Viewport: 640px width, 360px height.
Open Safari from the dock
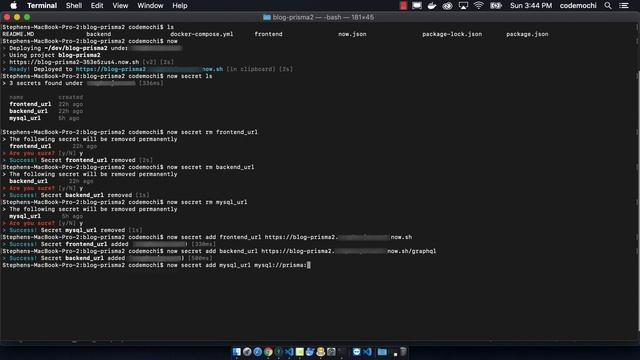coord(258,351)
